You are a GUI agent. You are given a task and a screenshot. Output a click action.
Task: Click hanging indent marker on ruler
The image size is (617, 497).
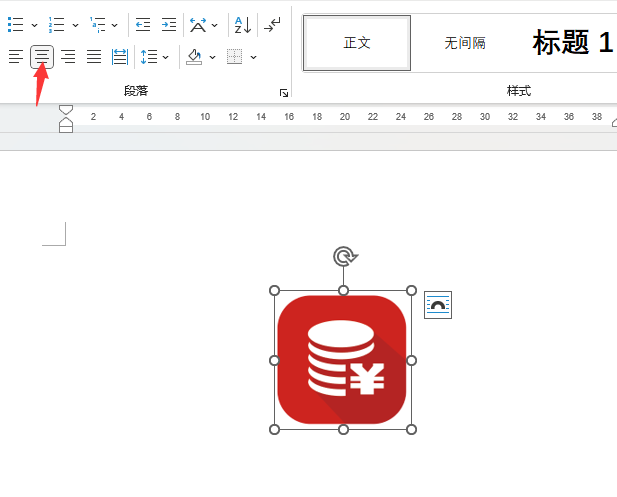[x=66, y=121]
